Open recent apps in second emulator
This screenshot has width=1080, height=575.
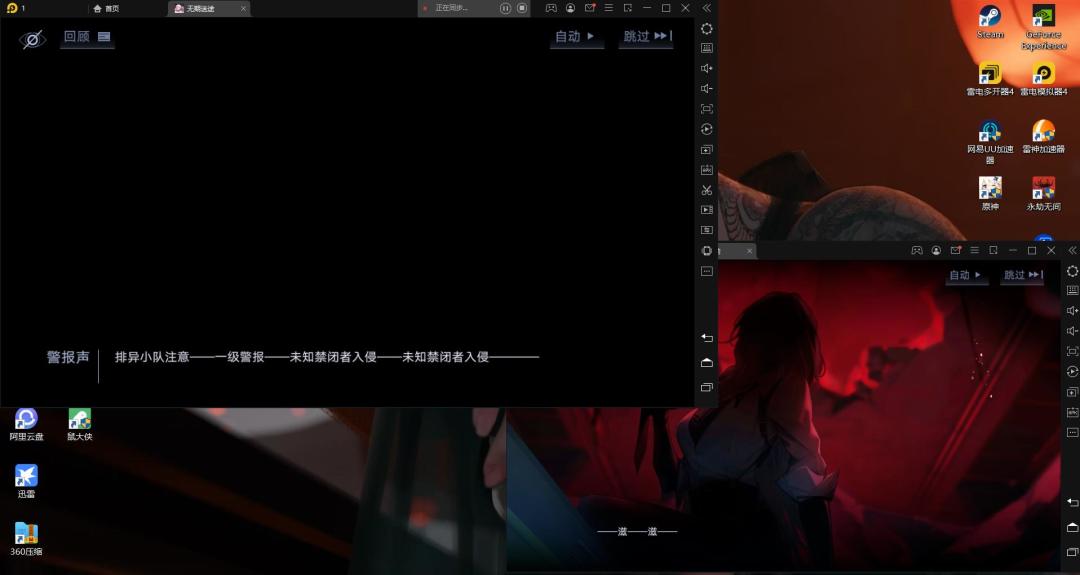coord(1072,552)
